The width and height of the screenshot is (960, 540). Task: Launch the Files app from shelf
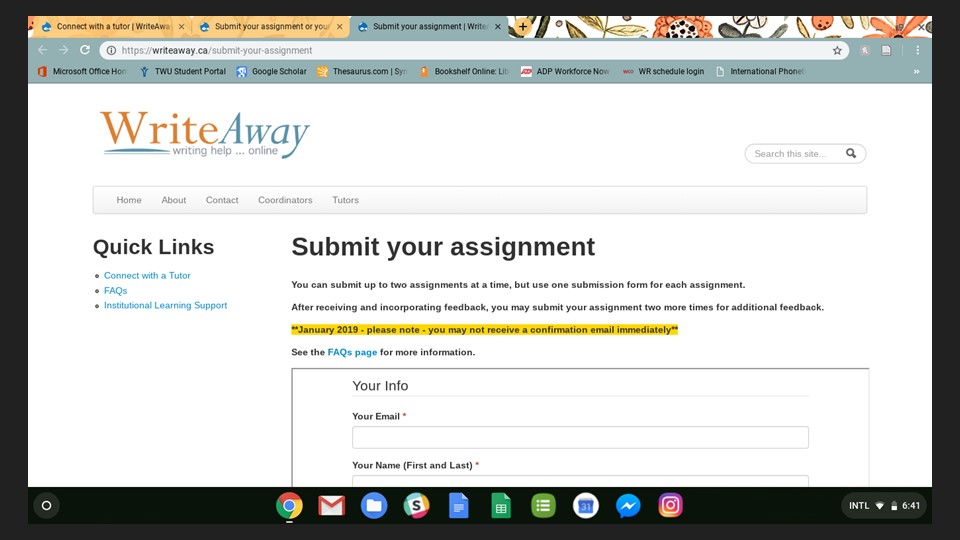click(x=373, y=506)
